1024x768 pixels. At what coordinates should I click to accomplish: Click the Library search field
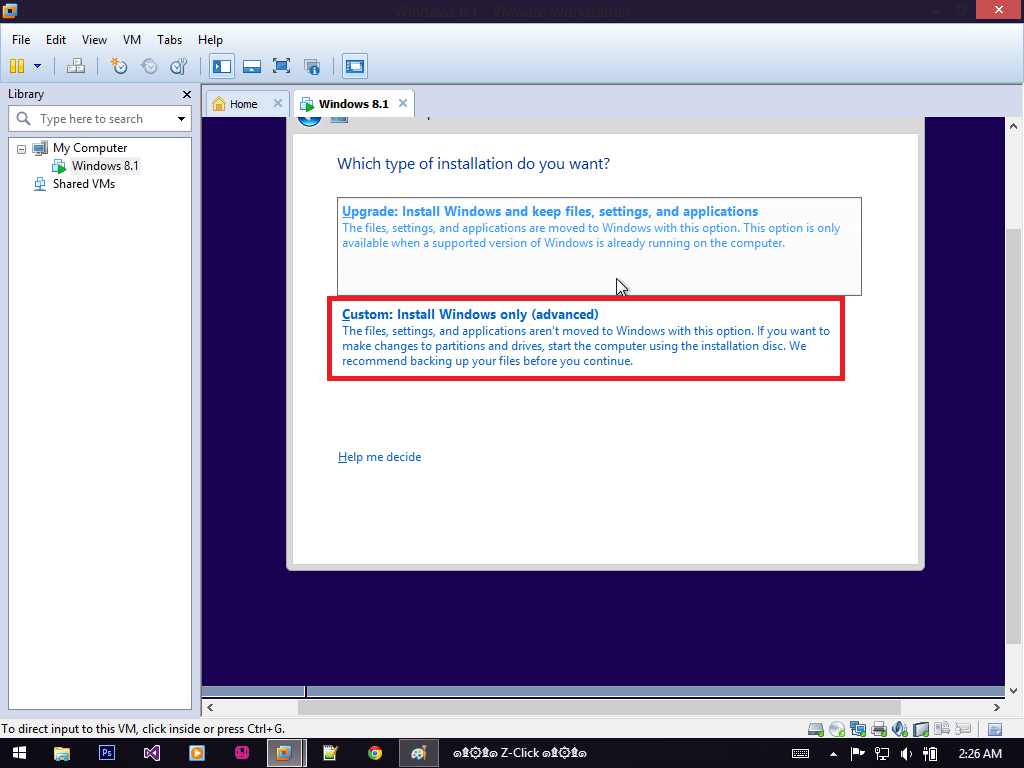tap(100, 119)
